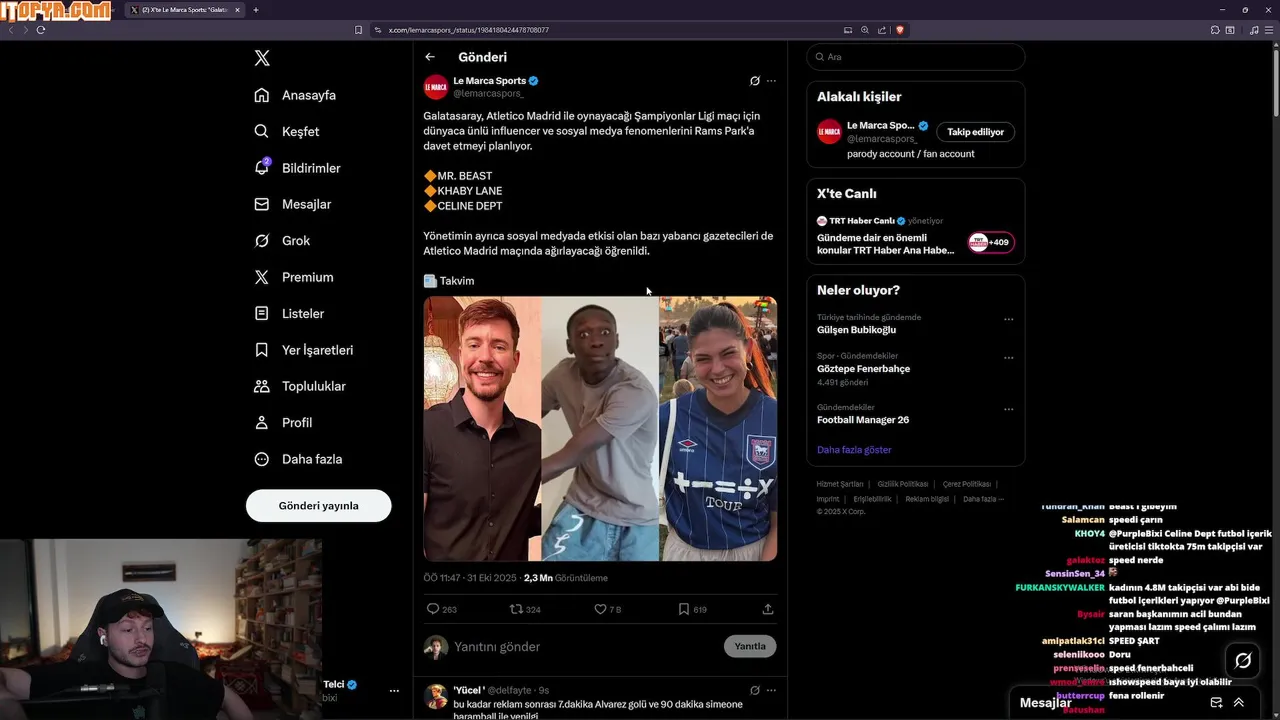Expand the Mesajlar panel with double chevron
The width and height of the screenshot is (1280, 720).
(1239, 703)
